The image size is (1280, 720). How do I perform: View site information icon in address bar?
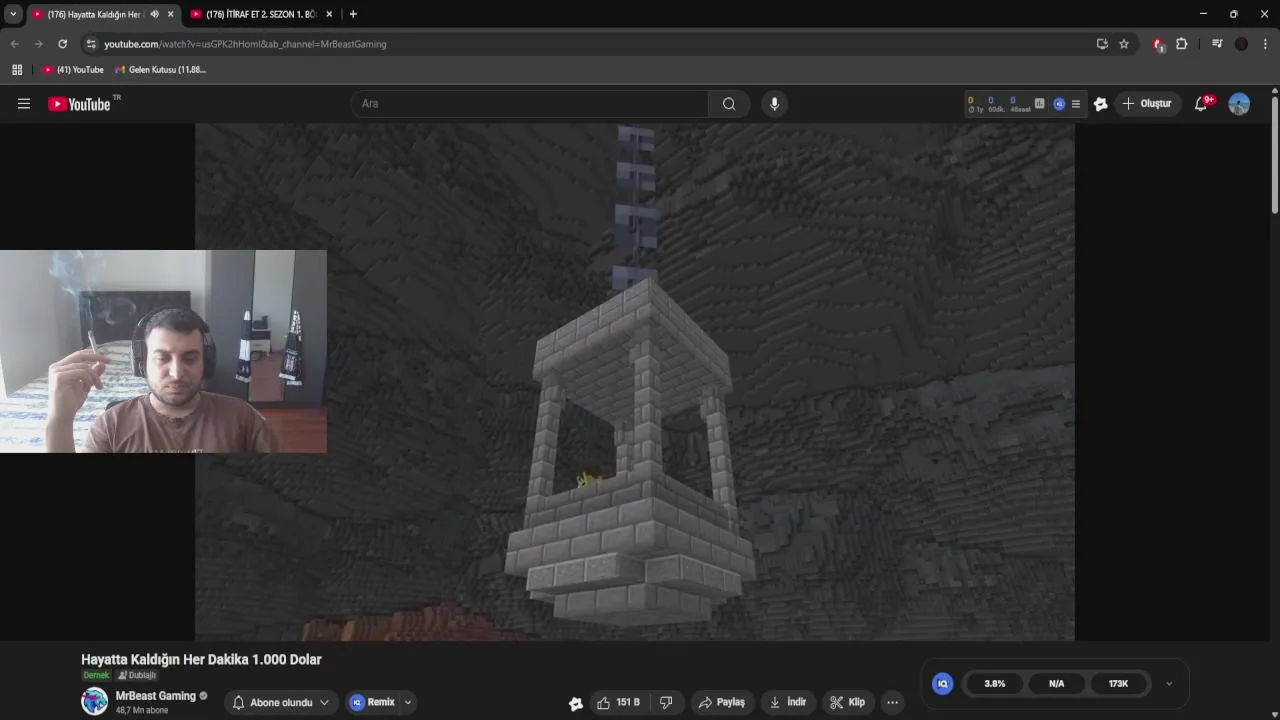point(91,44)
